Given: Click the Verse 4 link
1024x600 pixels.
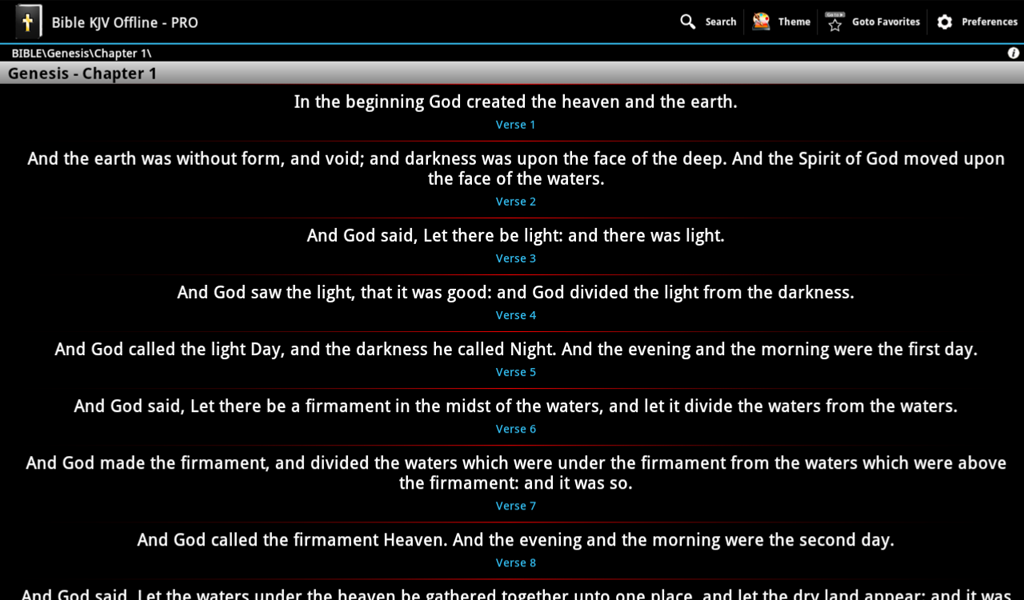Looking at the screenshot, I should pyautogui.click(x=515, y=315).
